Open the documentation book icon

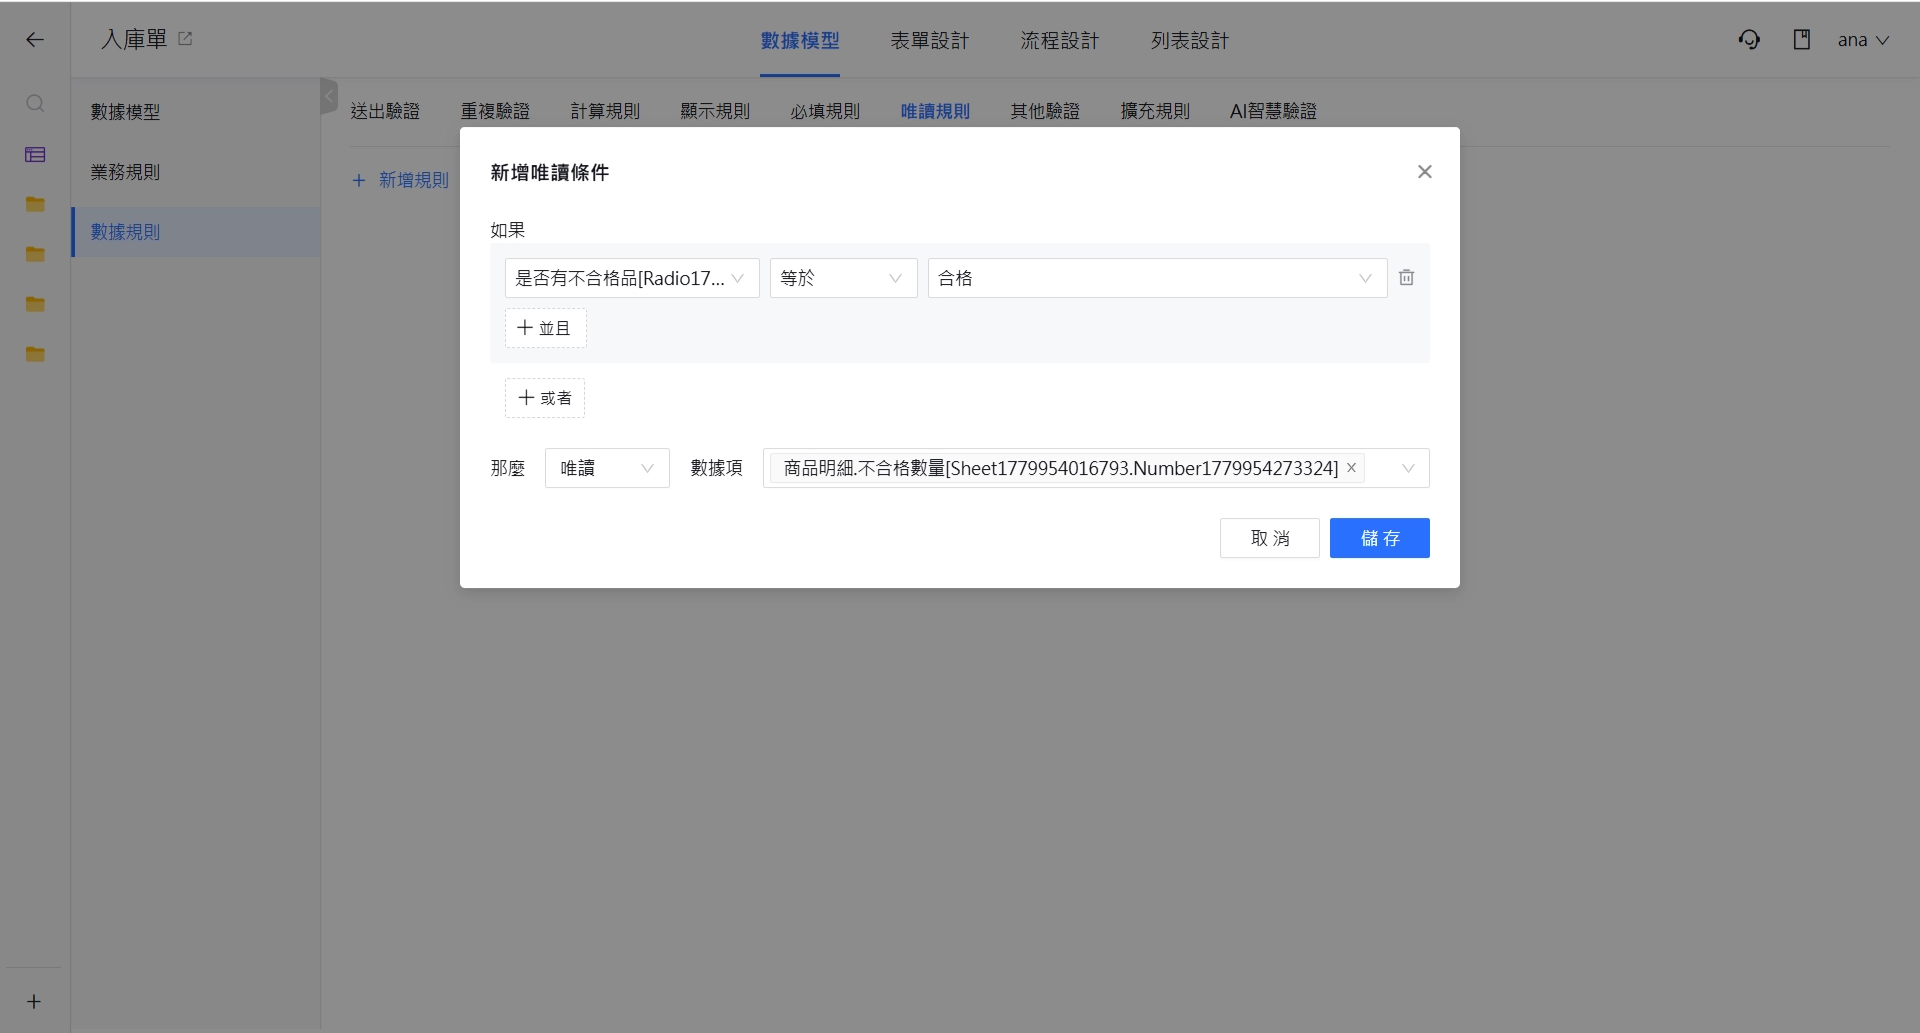coord(1801,40)
